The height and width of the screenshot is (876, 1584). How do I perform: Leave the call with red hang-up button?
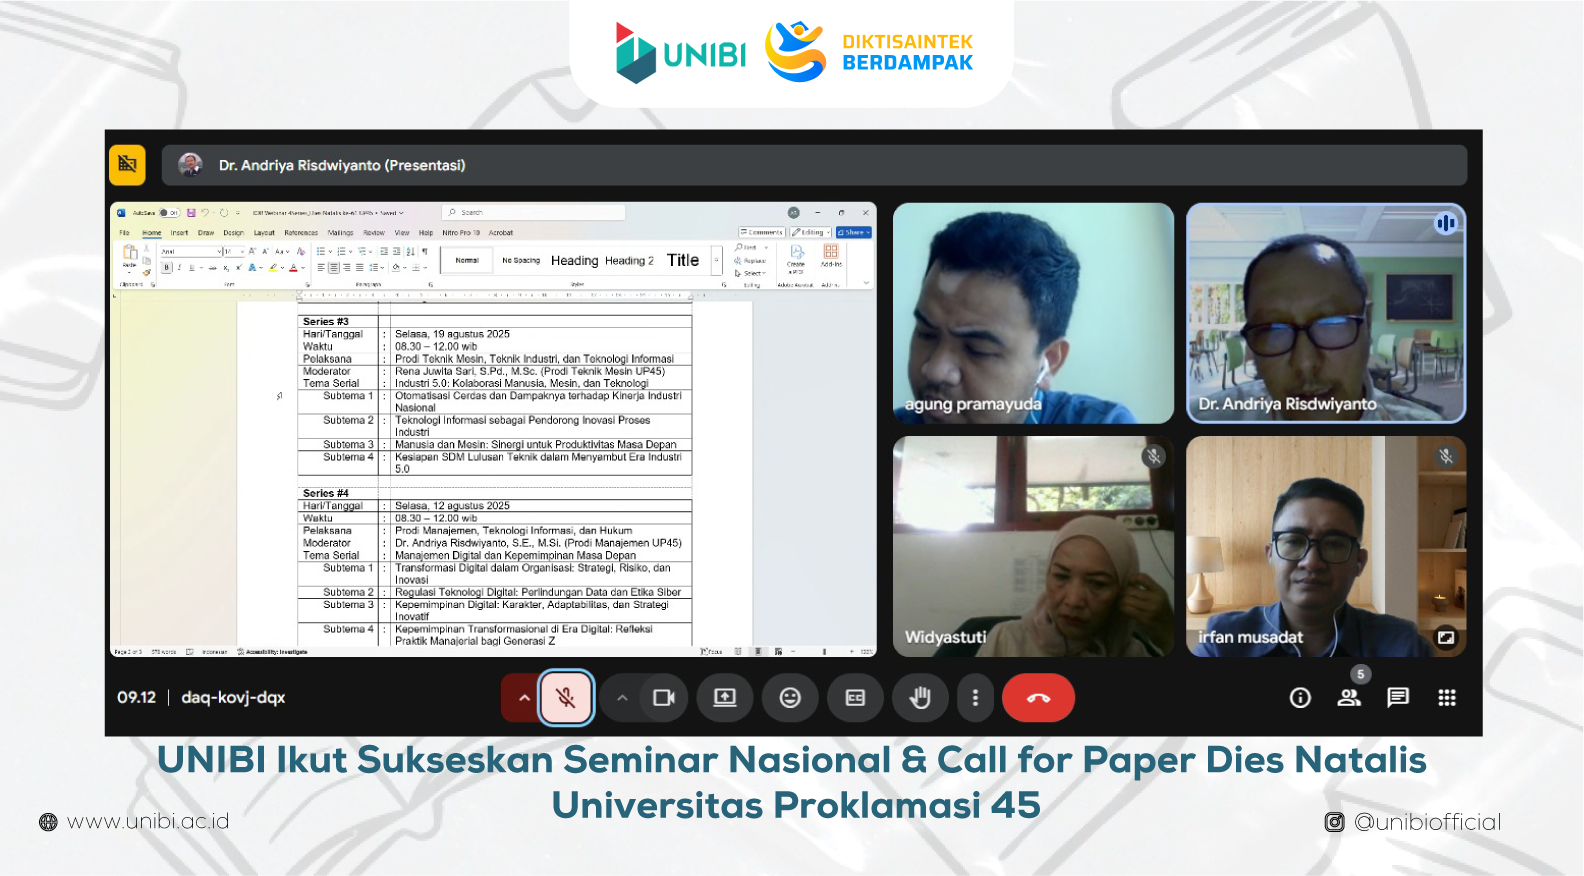[x=1038, y=698]
